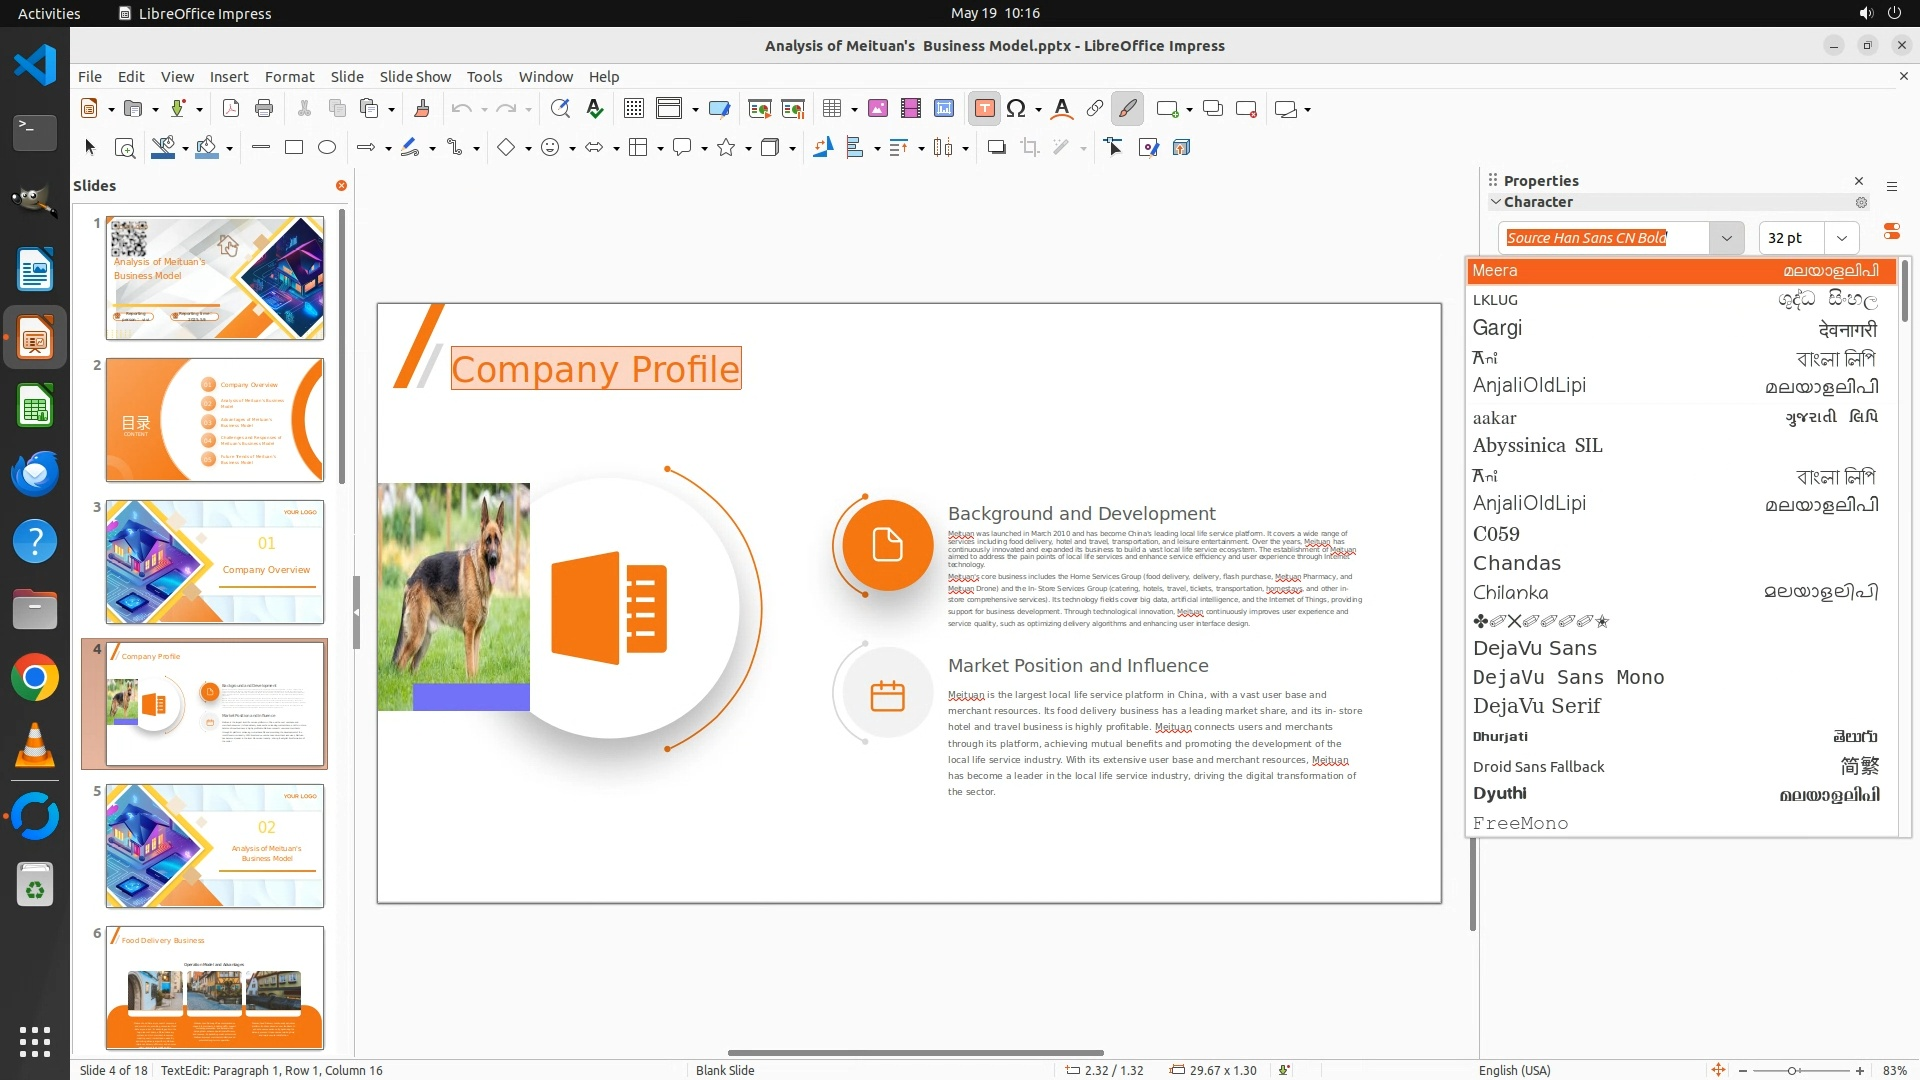Toggle the Shadow icon in drawing toolbar
The image size is (1920, 1080).
996,148
